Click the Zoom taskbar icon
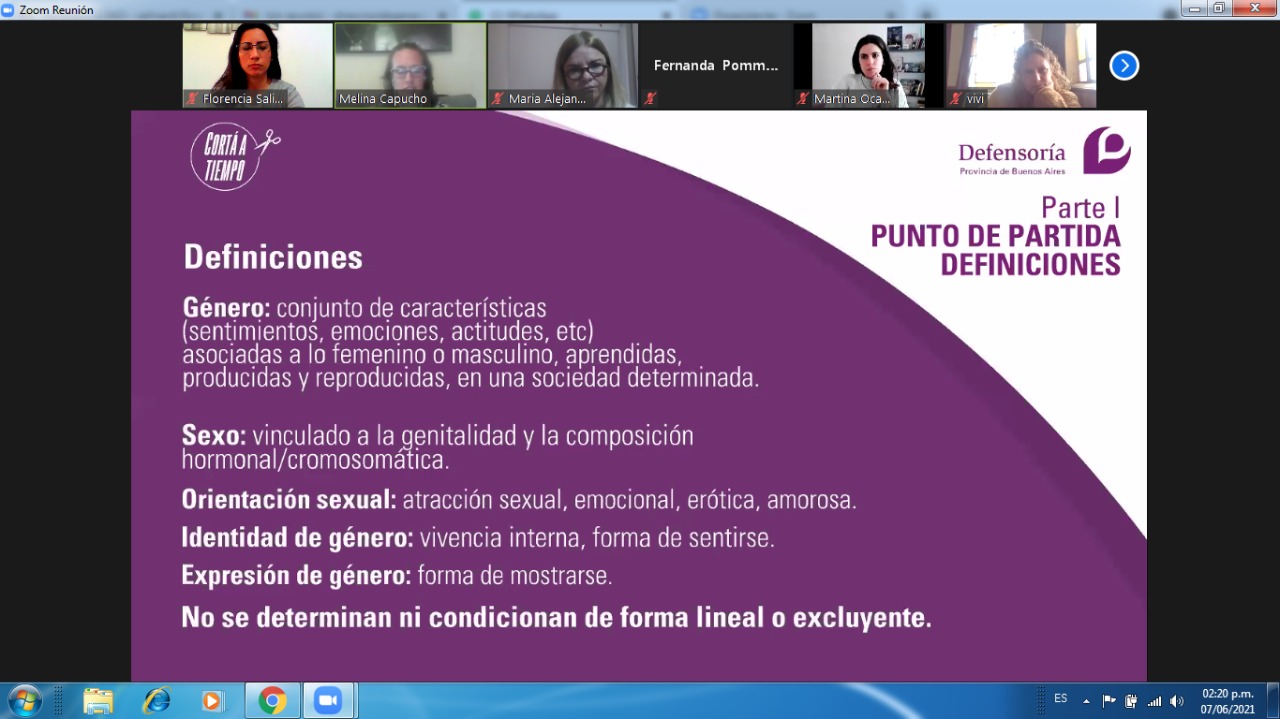This screenshot has height=719, width=1280. tap(328, 701)
